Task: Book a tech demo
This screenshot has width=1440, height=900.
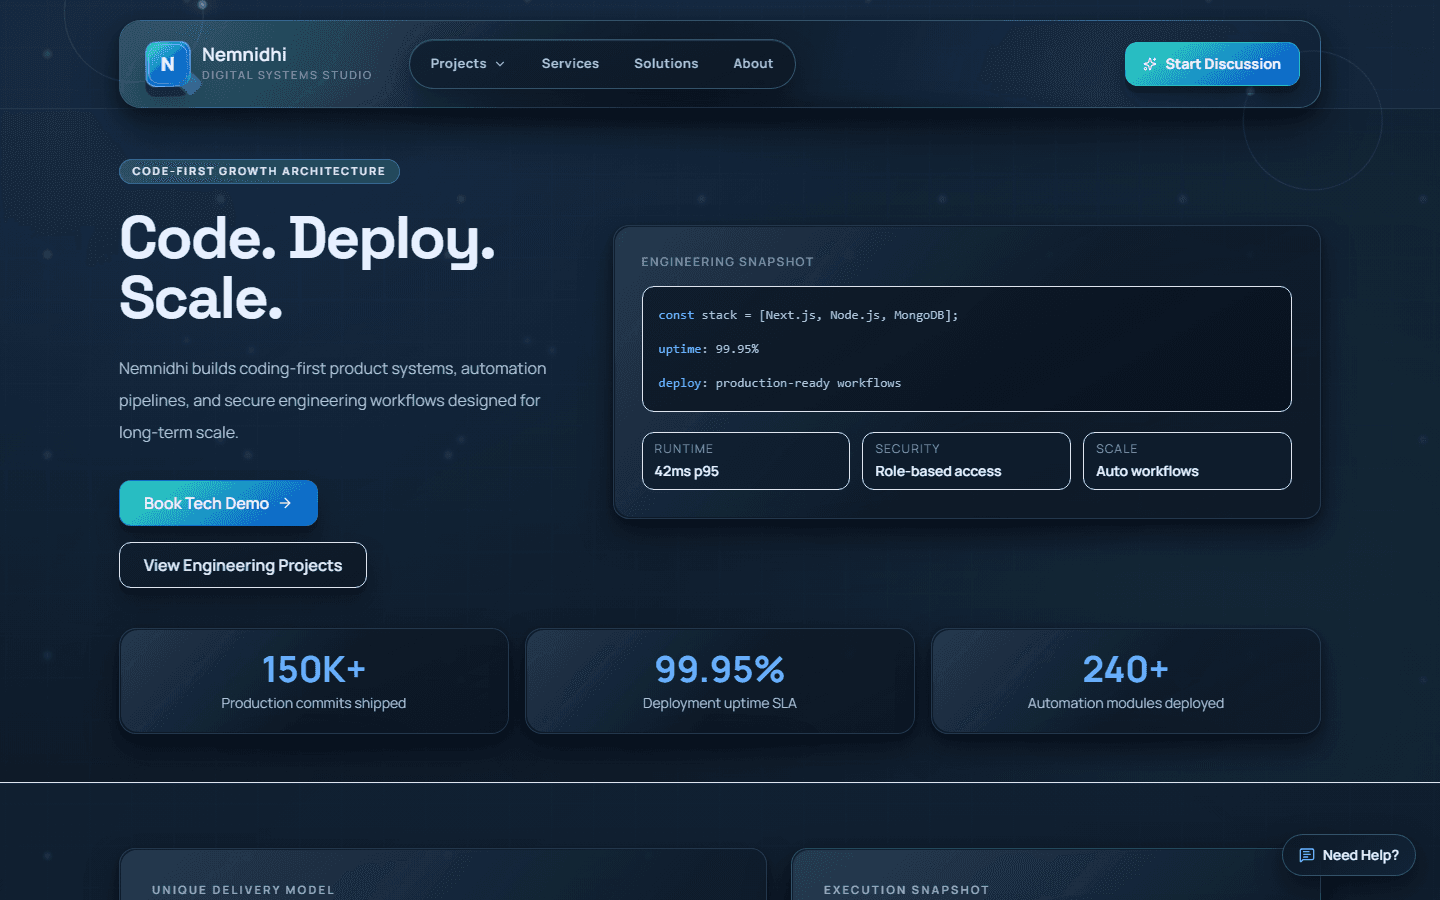Action: coord(218,503)
